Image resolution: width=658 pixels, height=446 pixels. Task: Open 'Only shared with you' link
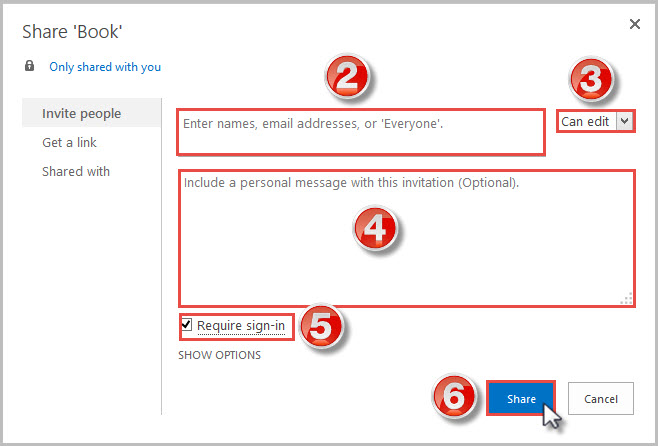(x=105, y=67)
